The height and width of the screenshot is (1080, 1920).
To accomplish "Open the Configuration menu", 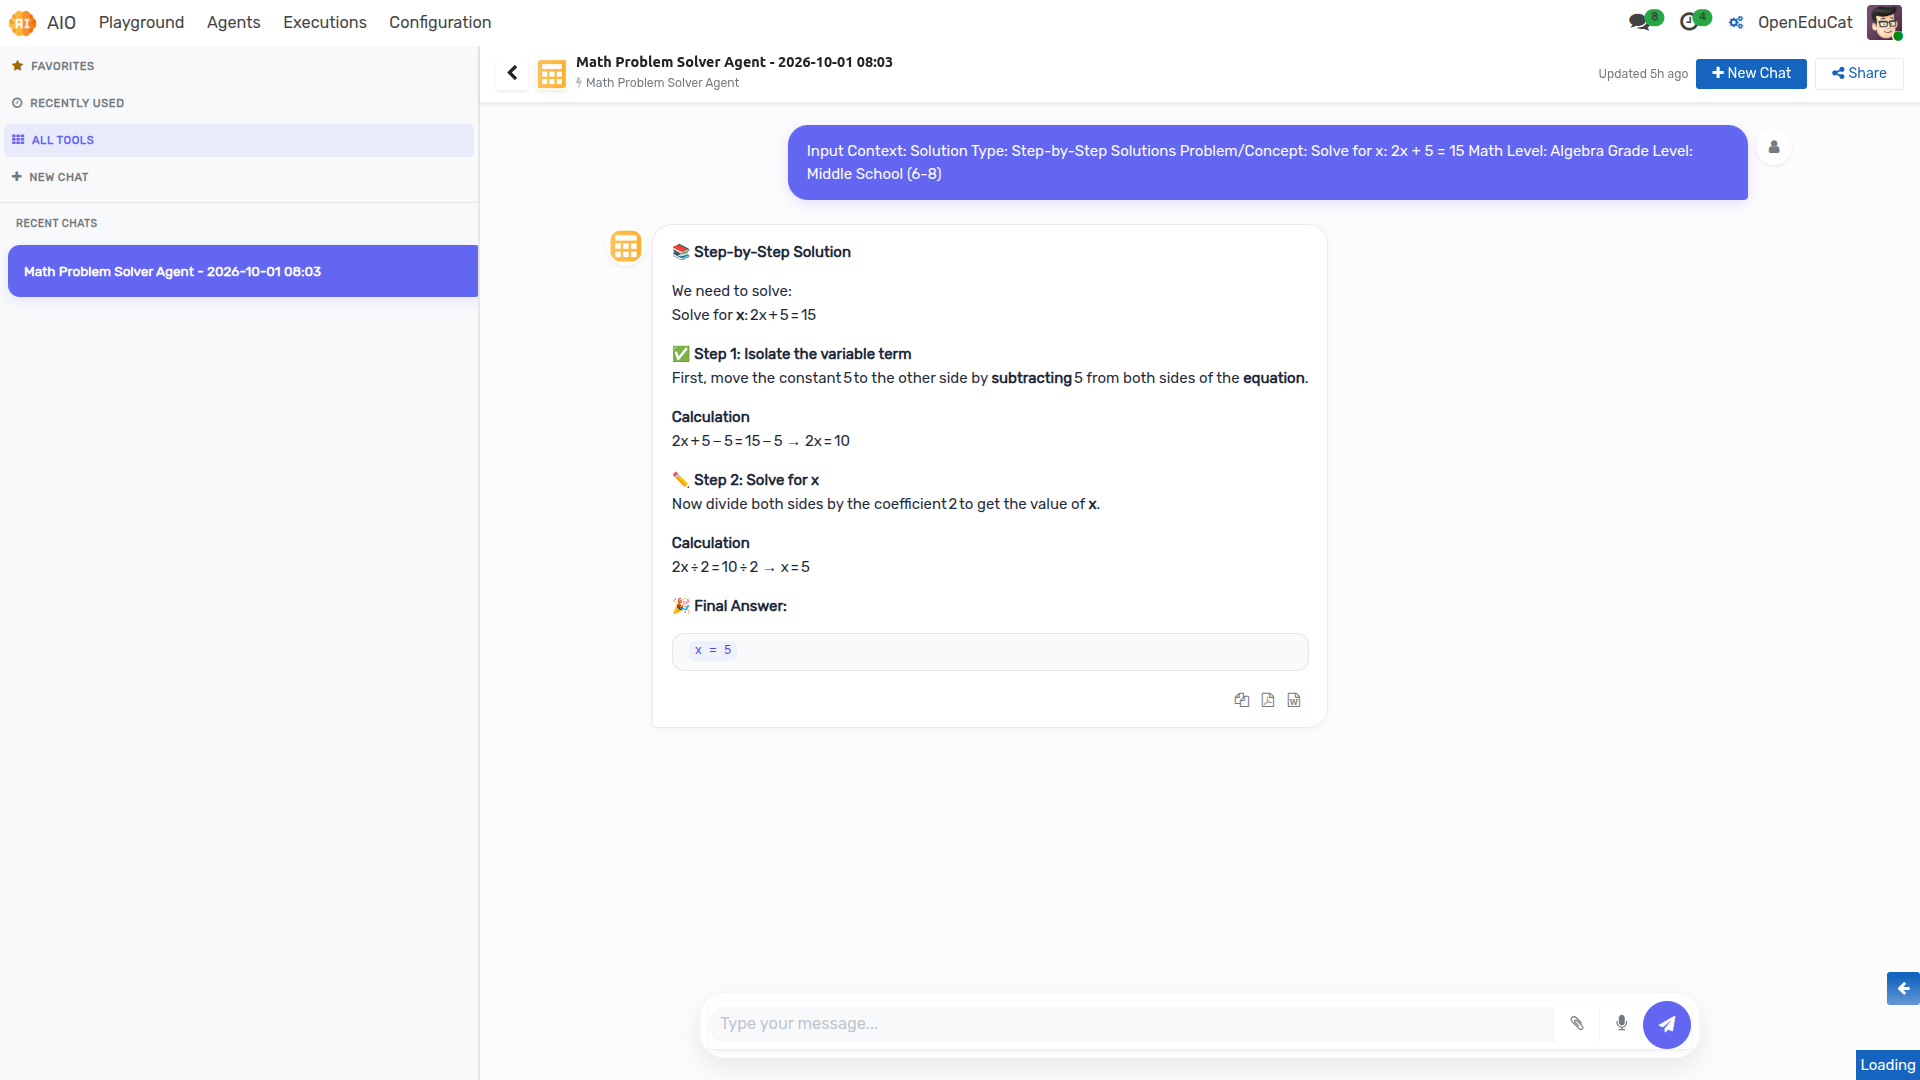I will tap(440, 22).
